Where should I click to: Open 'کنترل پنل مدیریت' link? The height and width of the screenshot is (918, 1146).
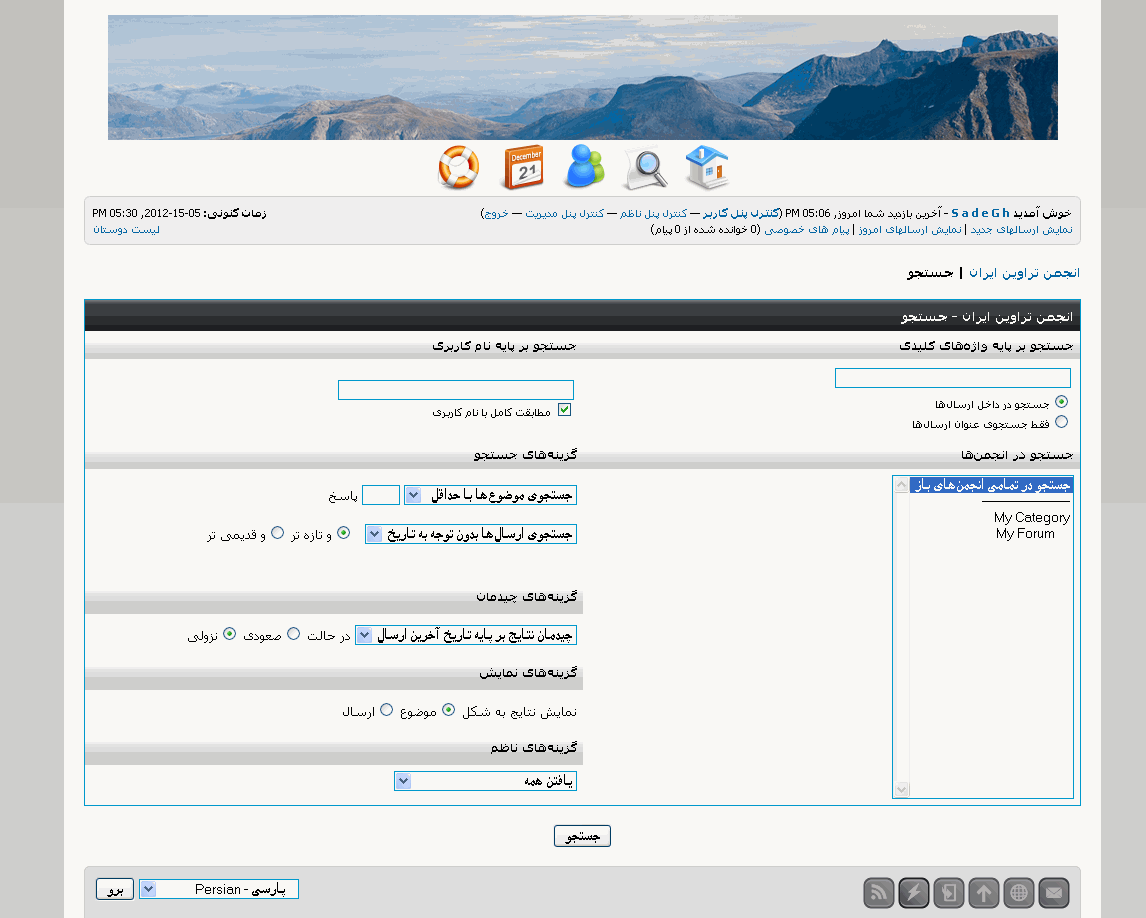pos(564,213)
